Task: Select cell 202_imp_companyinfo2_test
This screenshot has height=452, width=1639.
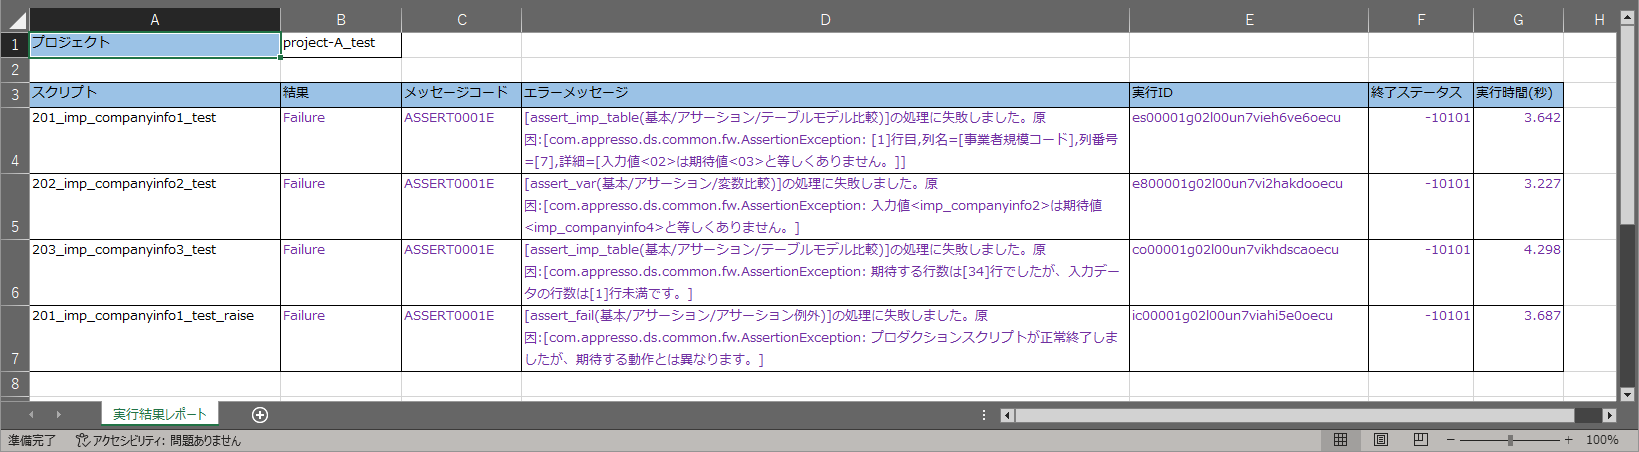Action: coord(155,206)
